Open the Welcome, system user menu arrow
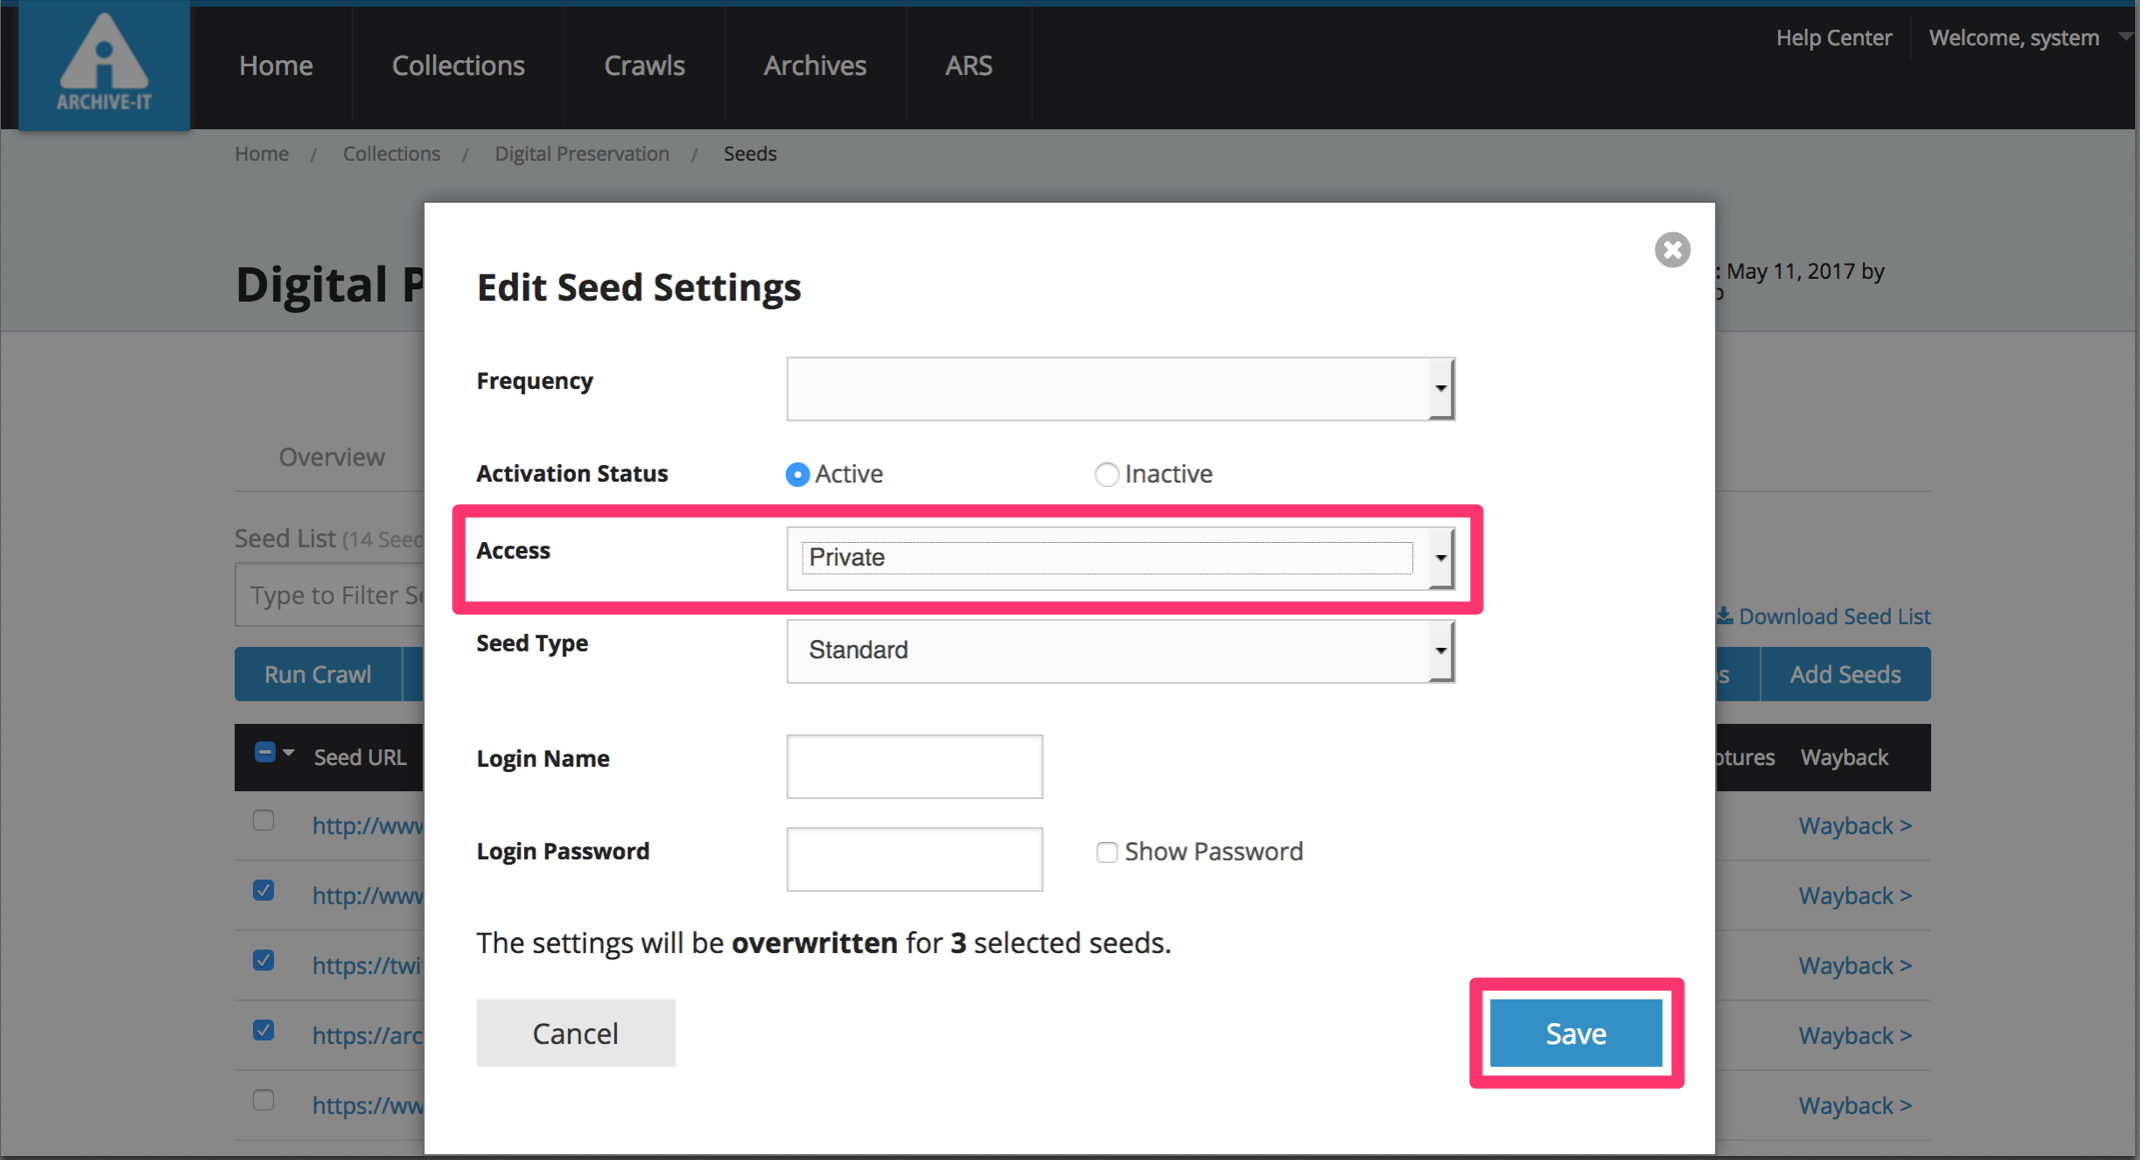Image resolution: width=2140 pixels, height=1160 pixels. [2124, 37]
